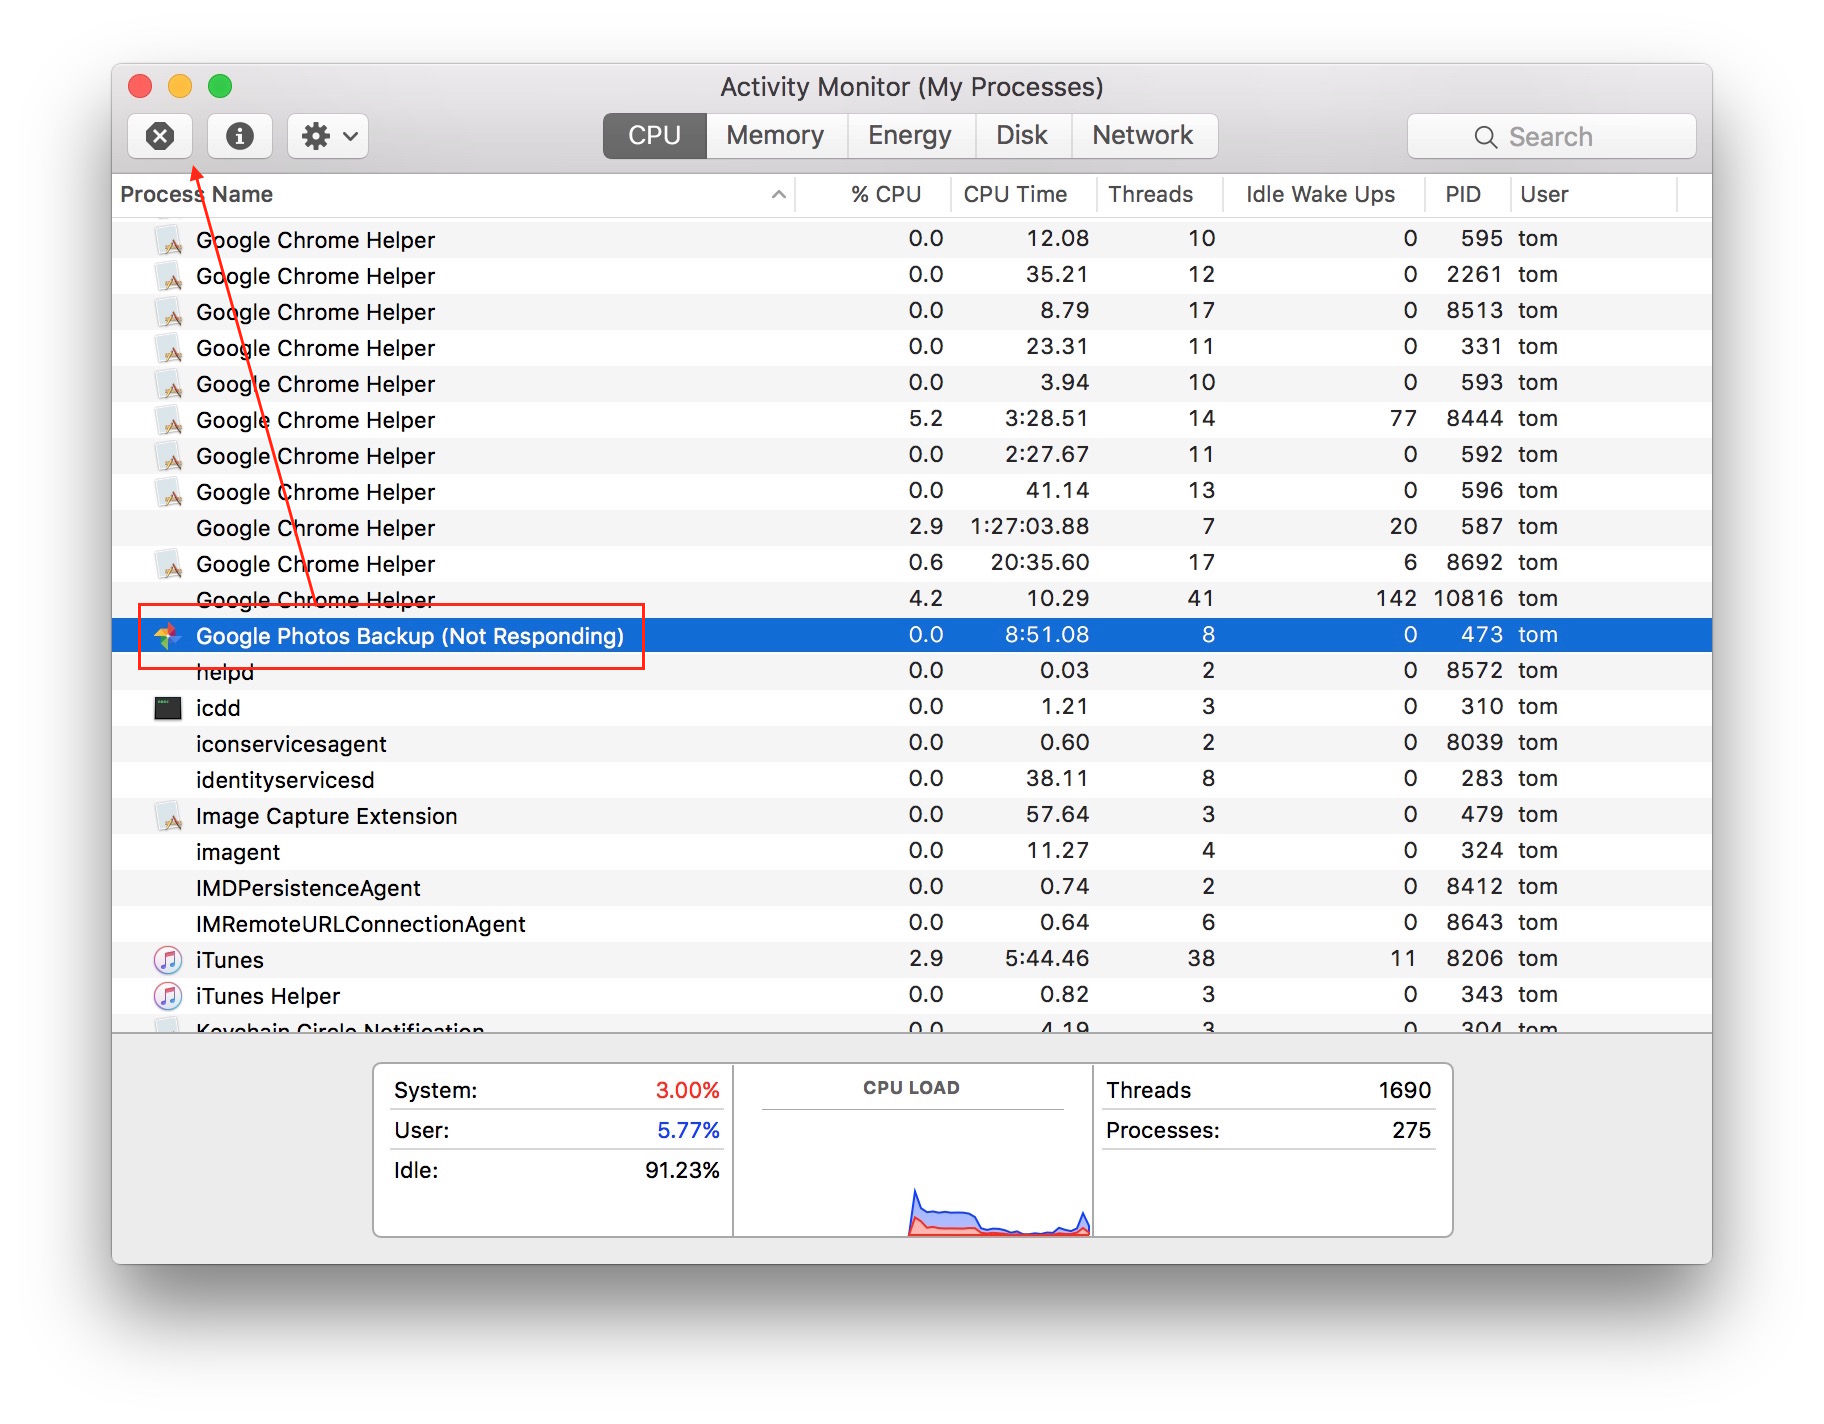Open the gear actions dropdown menu
This screenshot has height=1424, width=1824.
click(327, 136)
